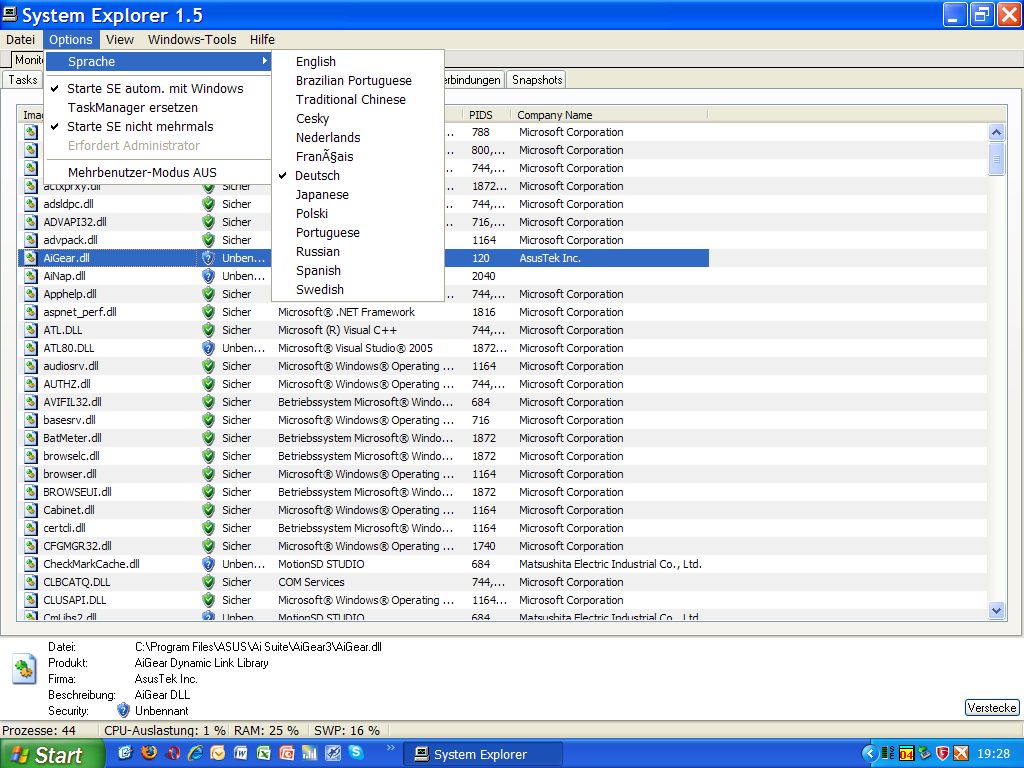Toggle 'Starte SE autom. mit Windows' option
1024x768 pixels.
point(155,89)
